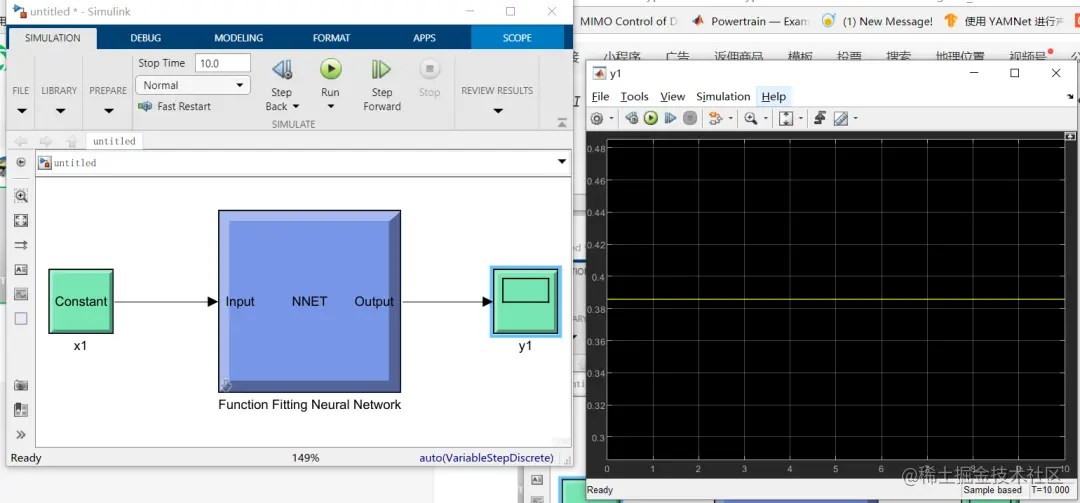Click the Highlight Simulink Block icon in scope
This screenshot has height=503, width=1080.
(x=715, y=119)
